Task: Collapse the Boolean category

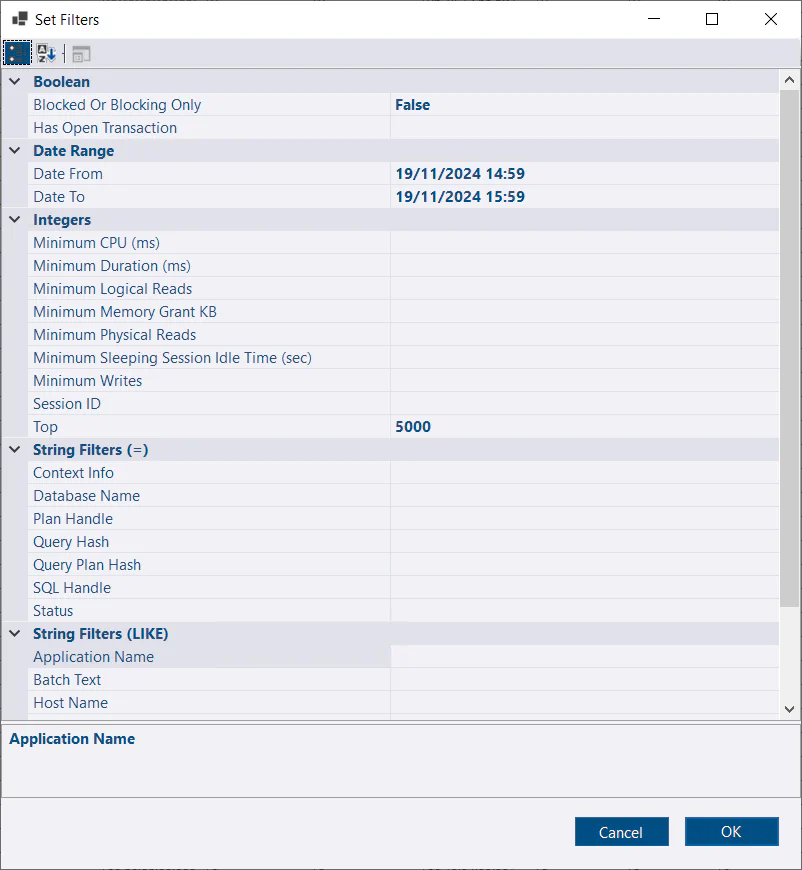Action: click(x=15, y=82)
